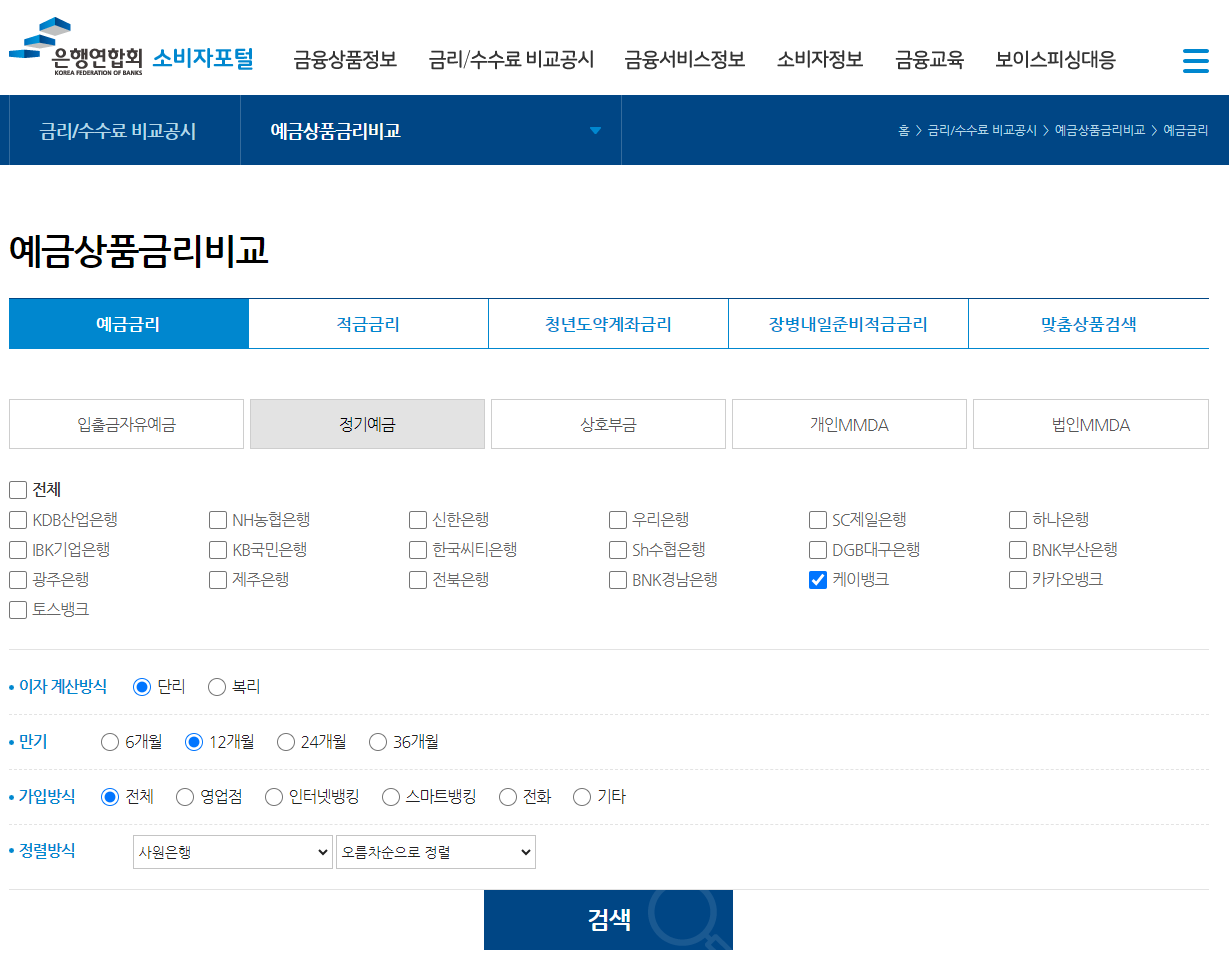This screenshot has width=1229, height=961.
Task: Check the Sh수협은행 checkbox
Action: [x=618, y=550]
